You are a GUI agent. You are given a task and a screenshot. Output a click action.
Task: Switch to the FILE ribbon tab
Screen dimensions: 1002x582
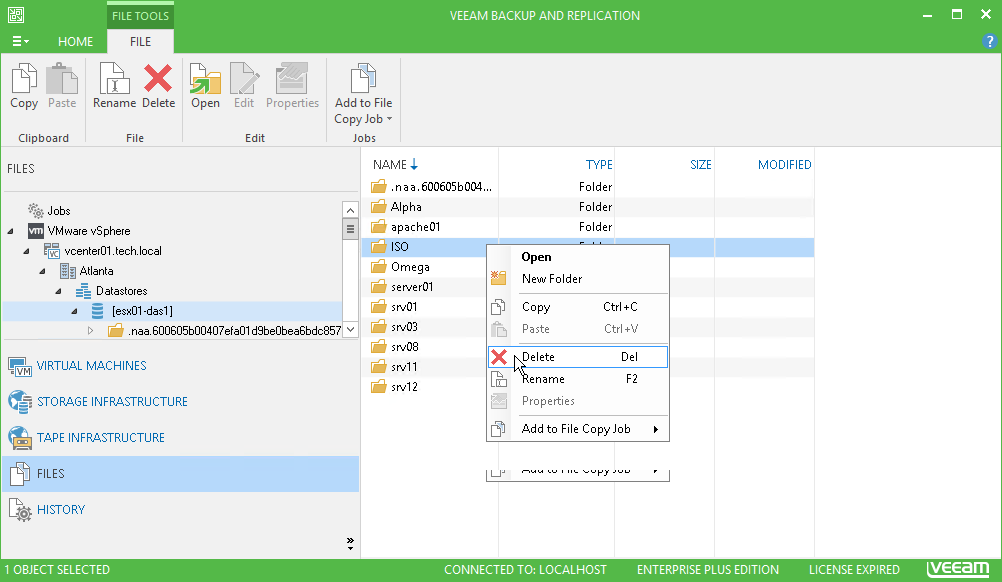coord(140,42)
